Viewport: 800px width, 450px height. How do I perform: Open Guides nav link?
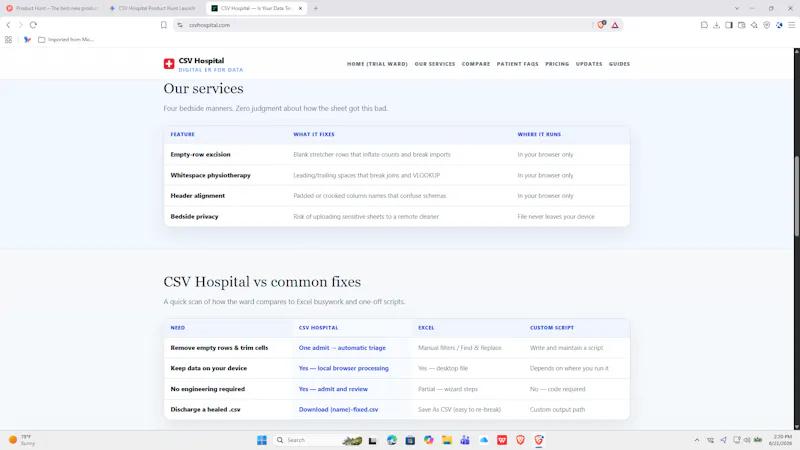point(619,64)
